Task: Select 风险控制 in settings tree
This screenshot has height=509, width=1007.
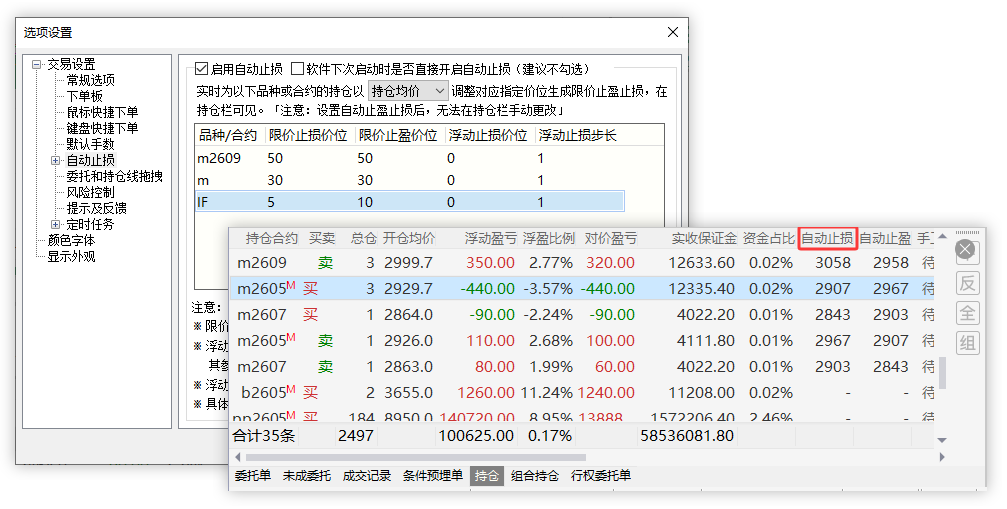Action: tap(90, 192)
